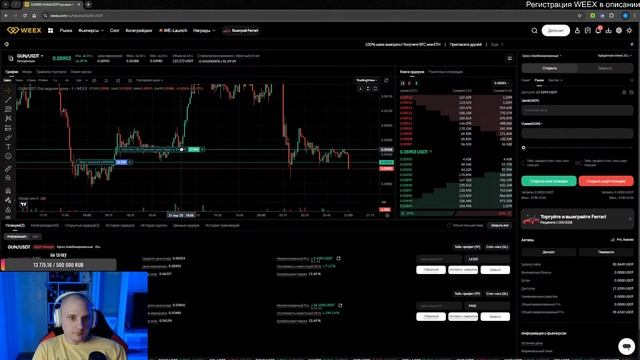Open order book precision 0.00001 dropdown
The image size is (640, 360).
(x=502, y=83)
